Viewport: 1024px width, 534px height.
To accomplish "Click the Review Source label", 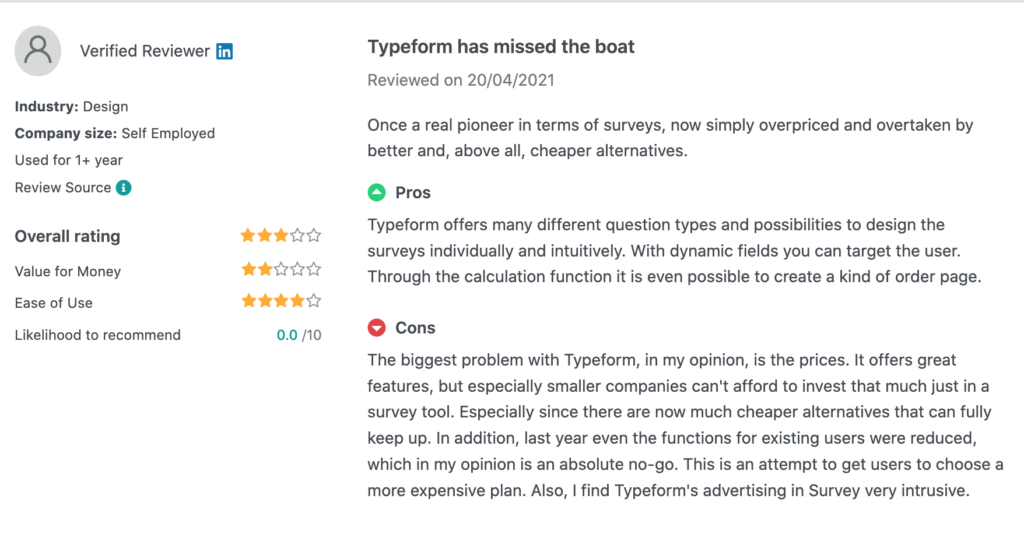I will pos(63,188).
